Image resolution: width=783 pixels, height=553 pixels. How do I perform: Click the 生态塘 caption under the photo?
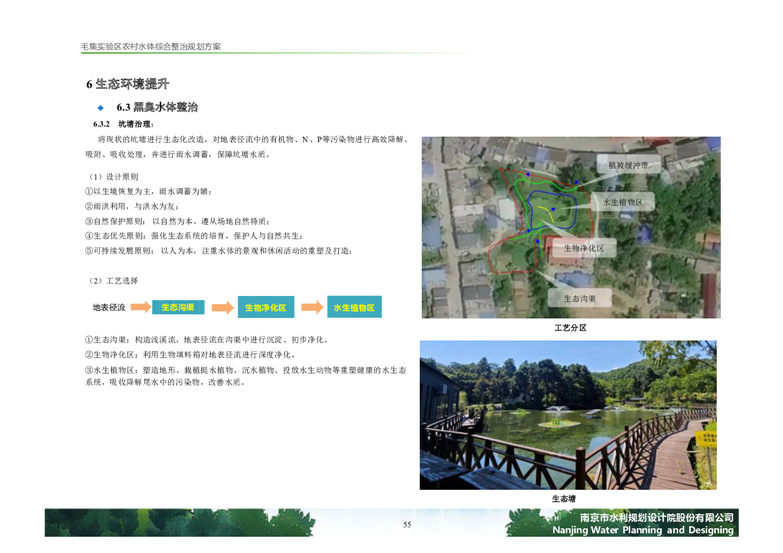564,498
